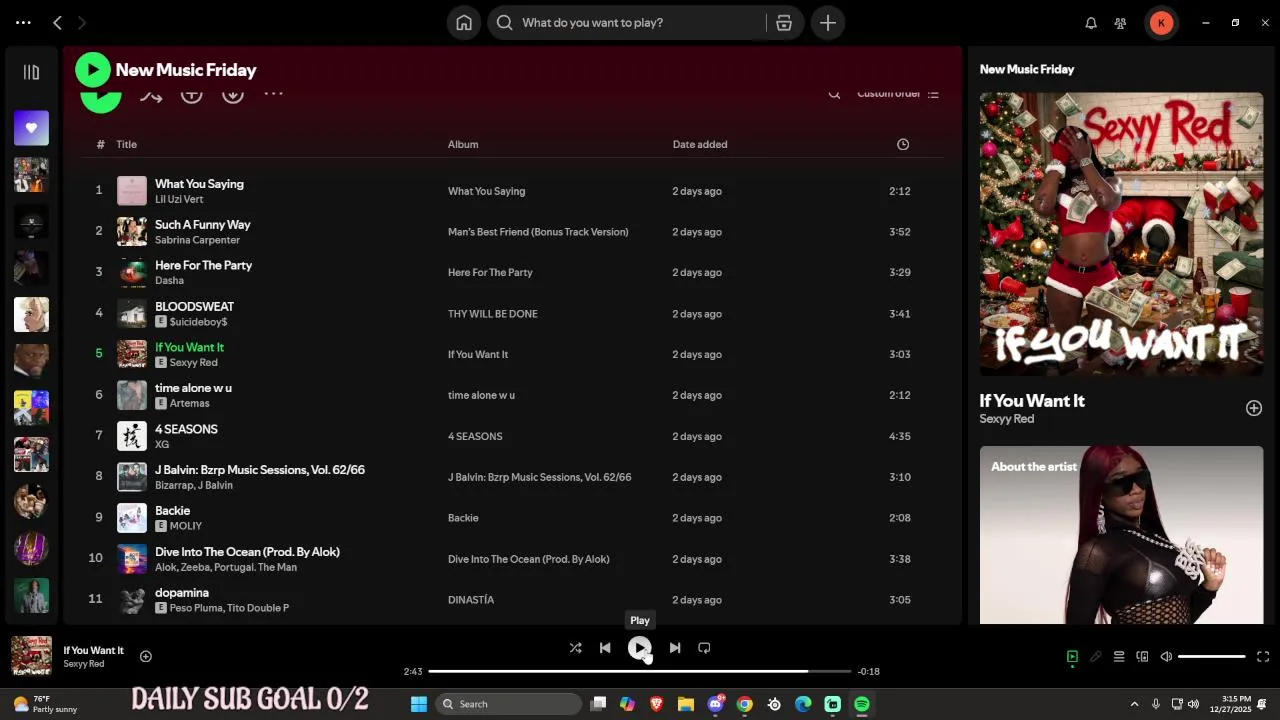
Task: Select the track What You Saying
Action: point(199,184)
